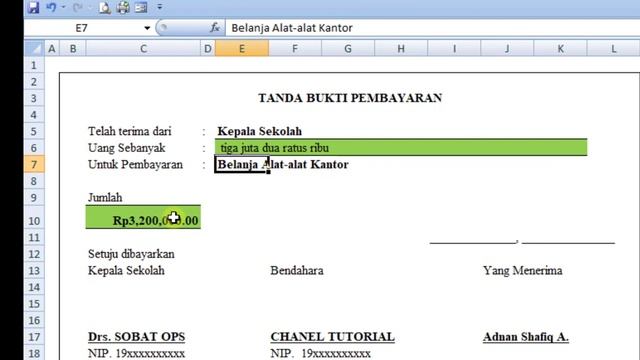The width and height of the screenshot is (640, 360).
Task: Select column B header
Action: tap(73, 49)
